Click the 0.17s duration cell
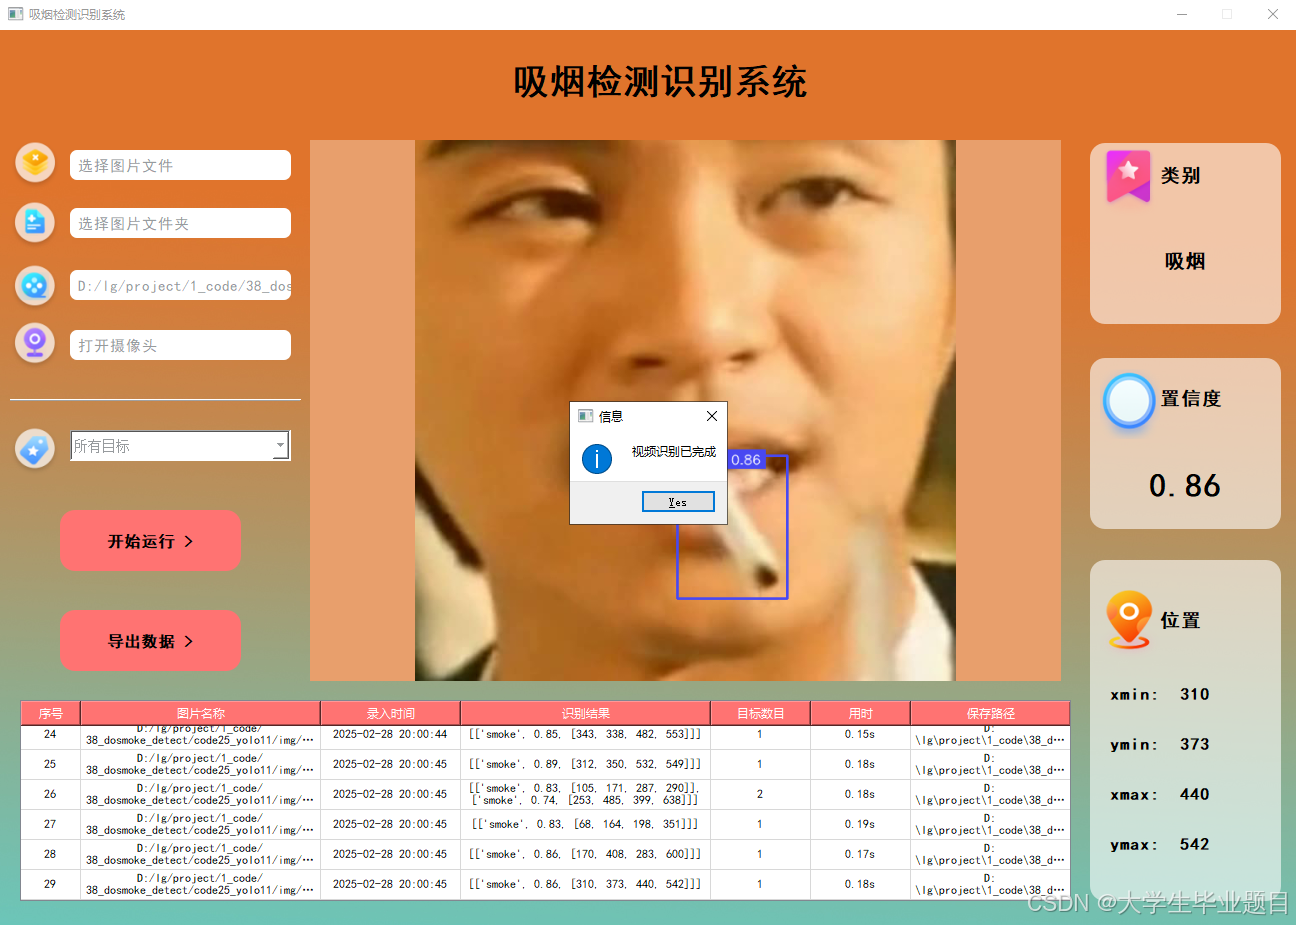The image size is (1296, 925). [860, 854]
